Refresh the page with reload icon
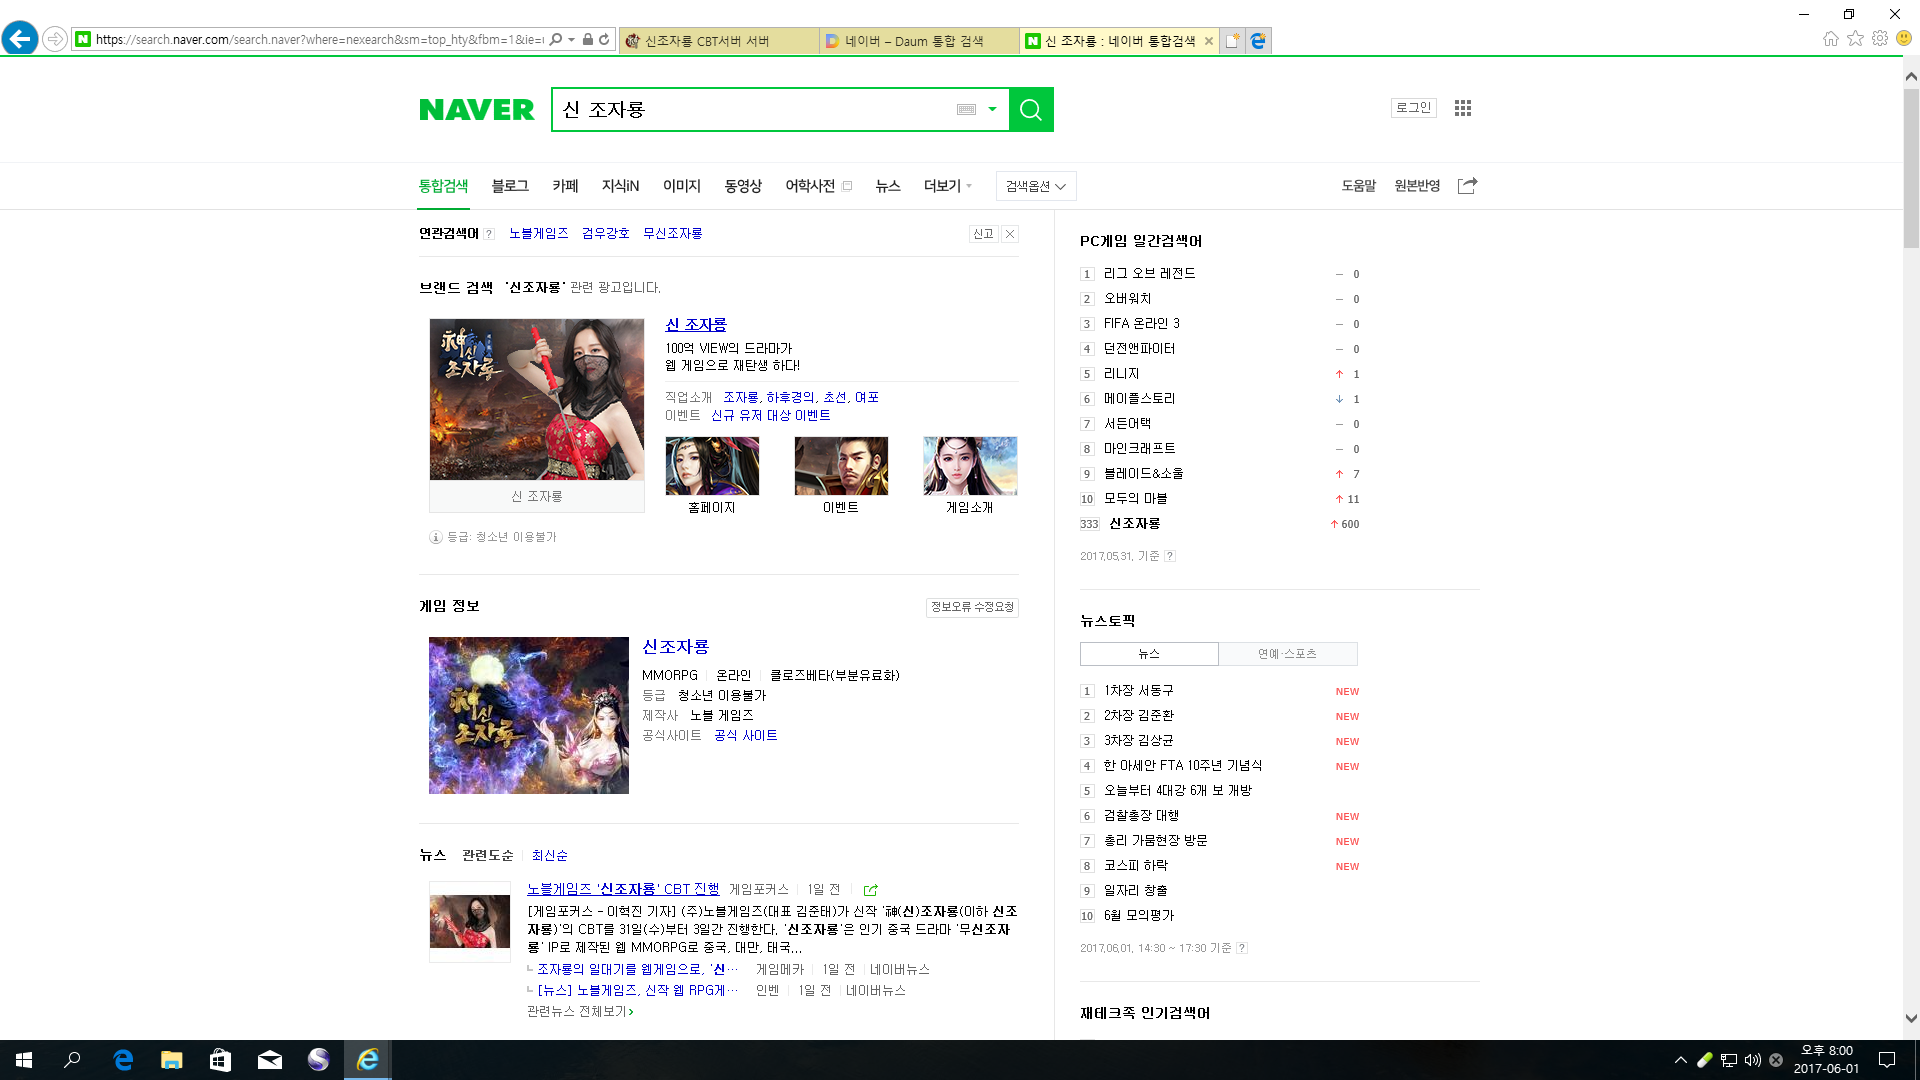Image resolution: width=1920 pixels, height=1080 pixels. click(x=604, y=40)
